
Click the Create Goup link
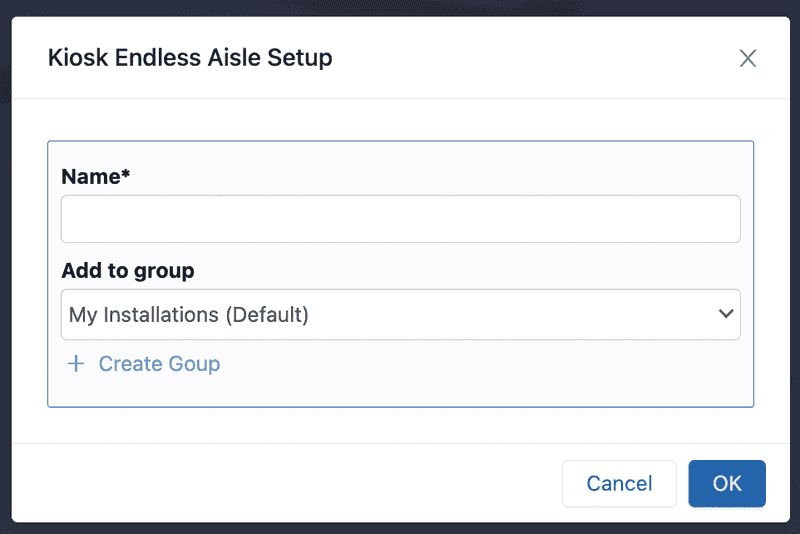159,364
